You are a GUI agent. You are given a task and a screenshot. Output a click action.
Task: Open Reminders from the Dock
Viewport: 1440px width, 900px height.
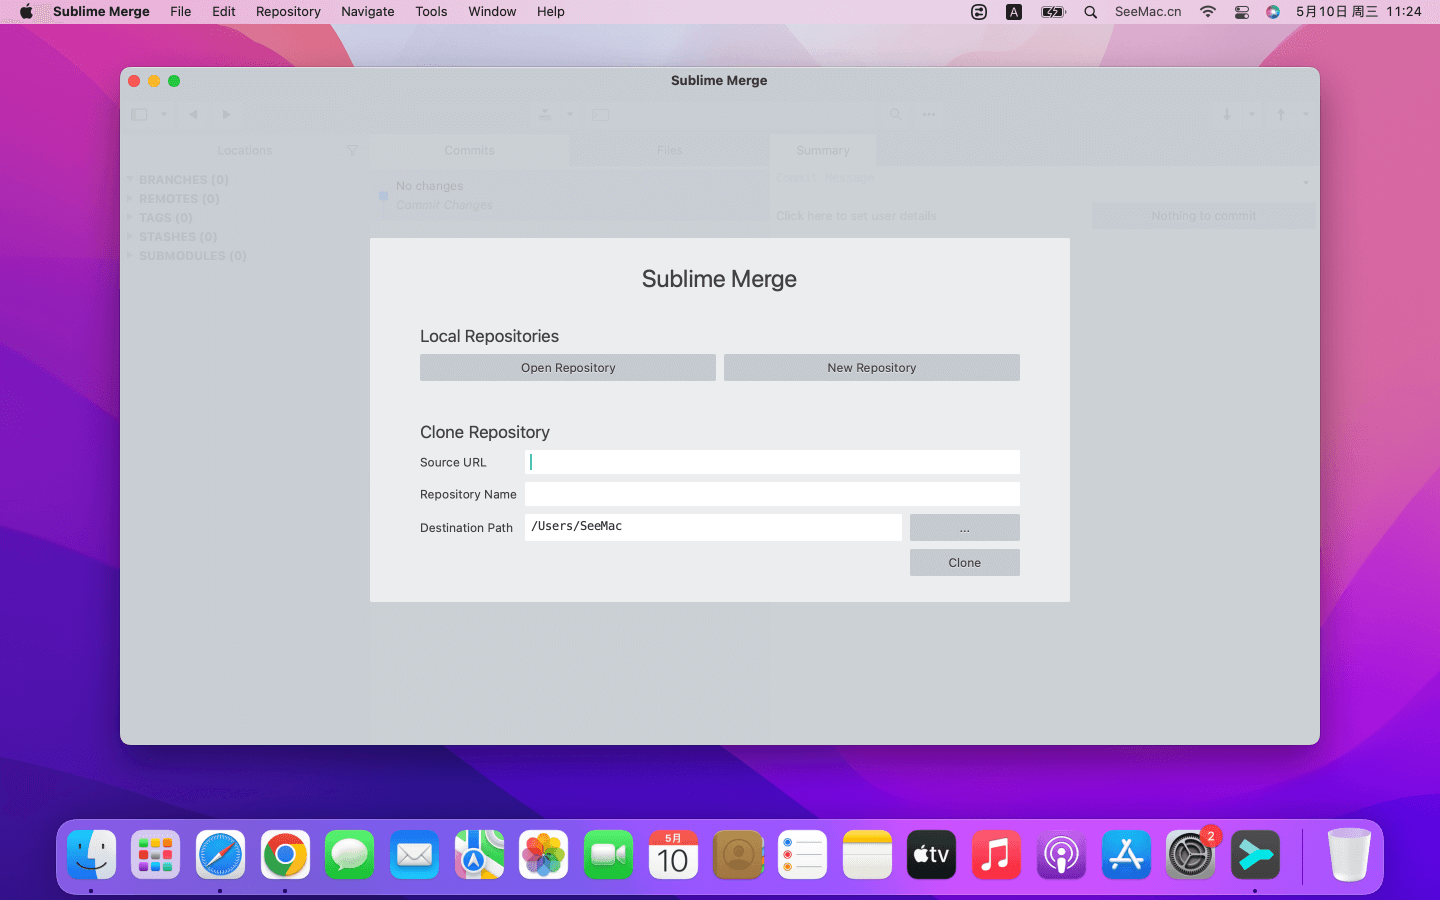802,855
